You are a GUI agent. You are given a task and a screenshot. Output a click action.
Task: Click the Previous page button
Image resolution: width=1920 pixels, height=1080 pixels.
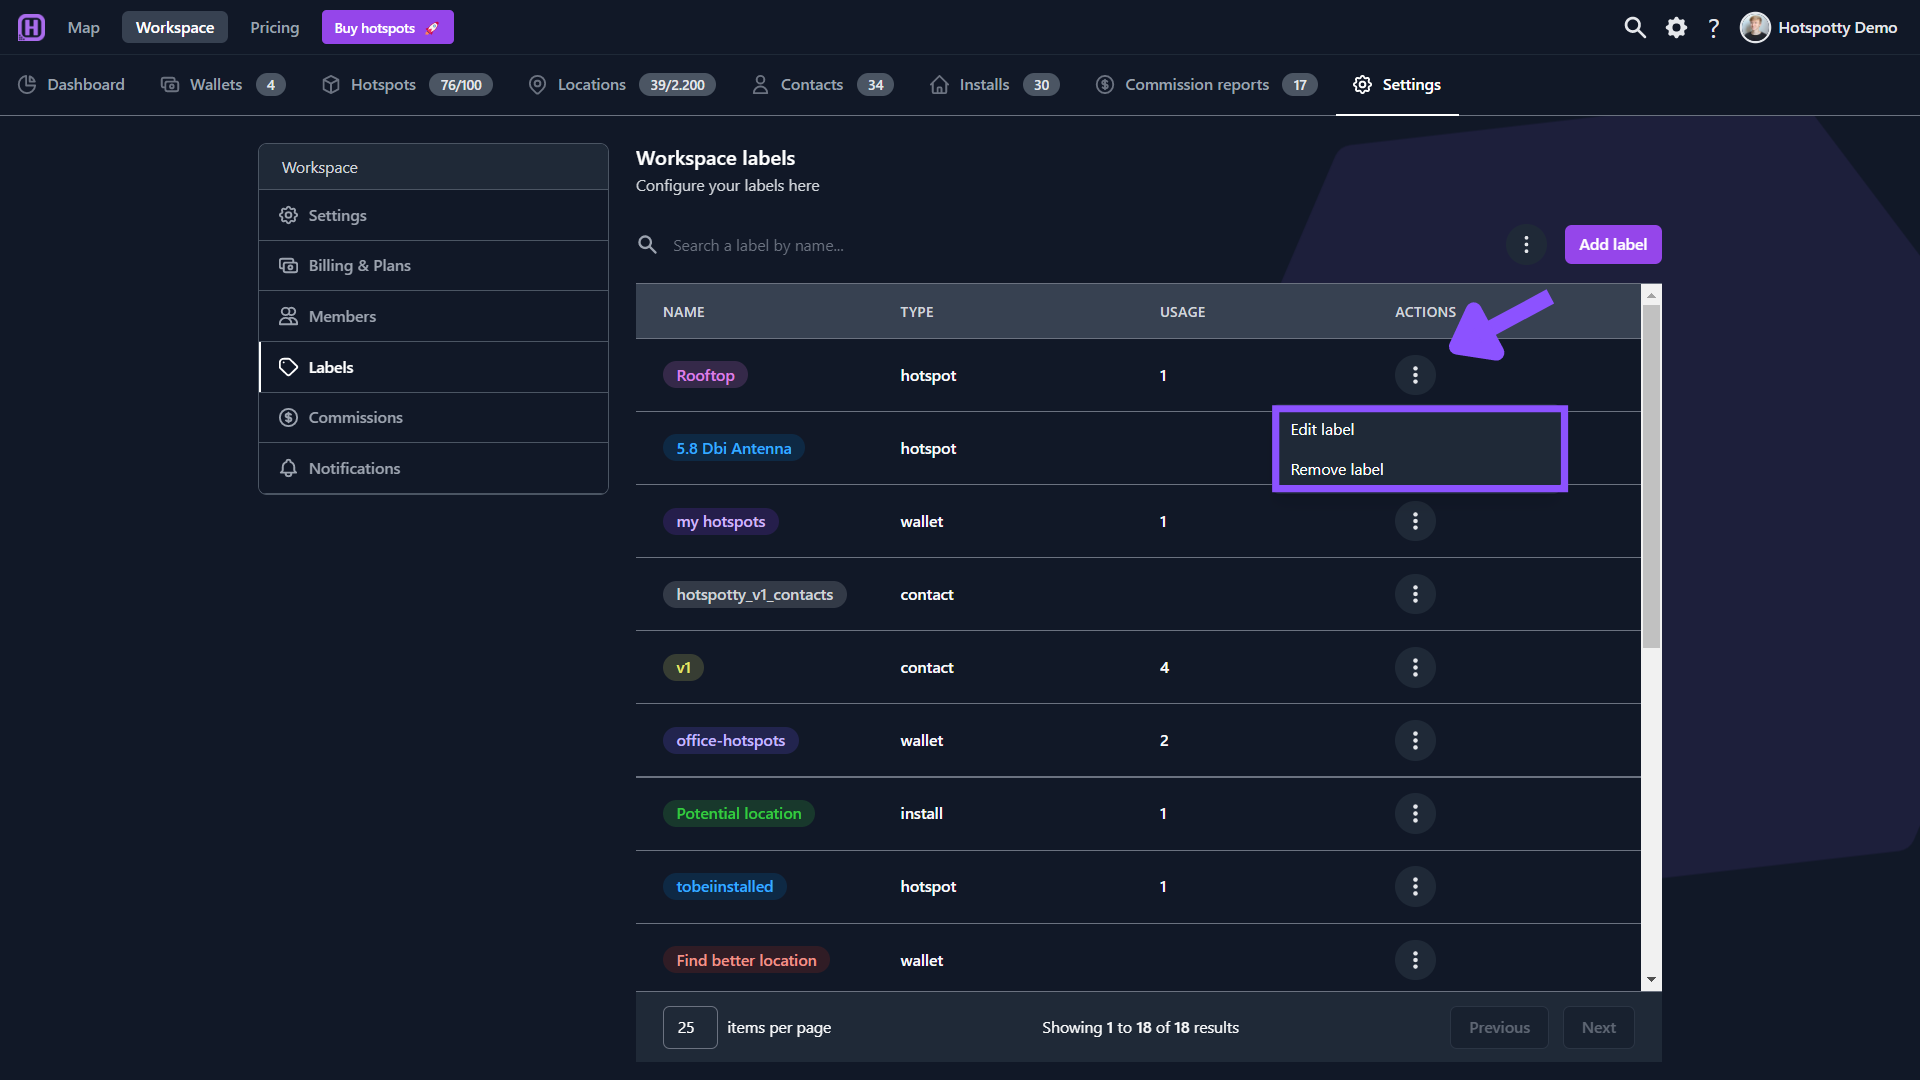[x=1499, y=1027]
